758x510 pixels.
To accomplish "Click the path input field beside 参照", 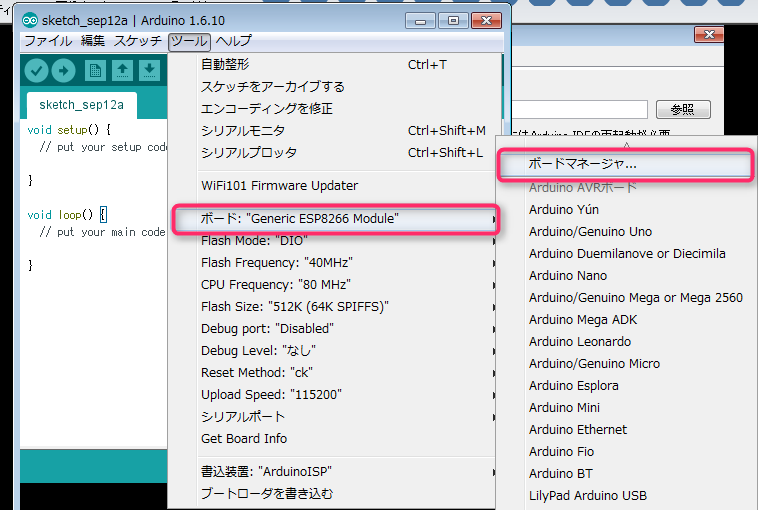I will (580, 110).
